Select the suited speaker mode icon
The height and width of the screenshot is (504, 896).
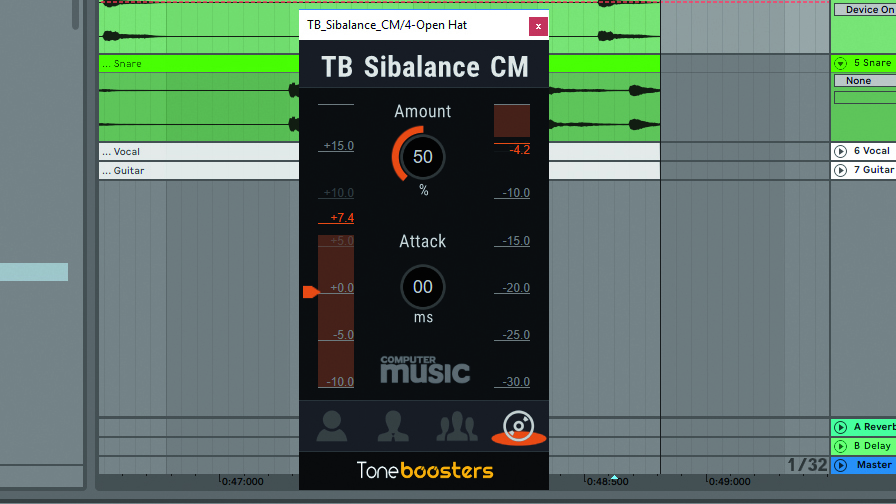393,426
